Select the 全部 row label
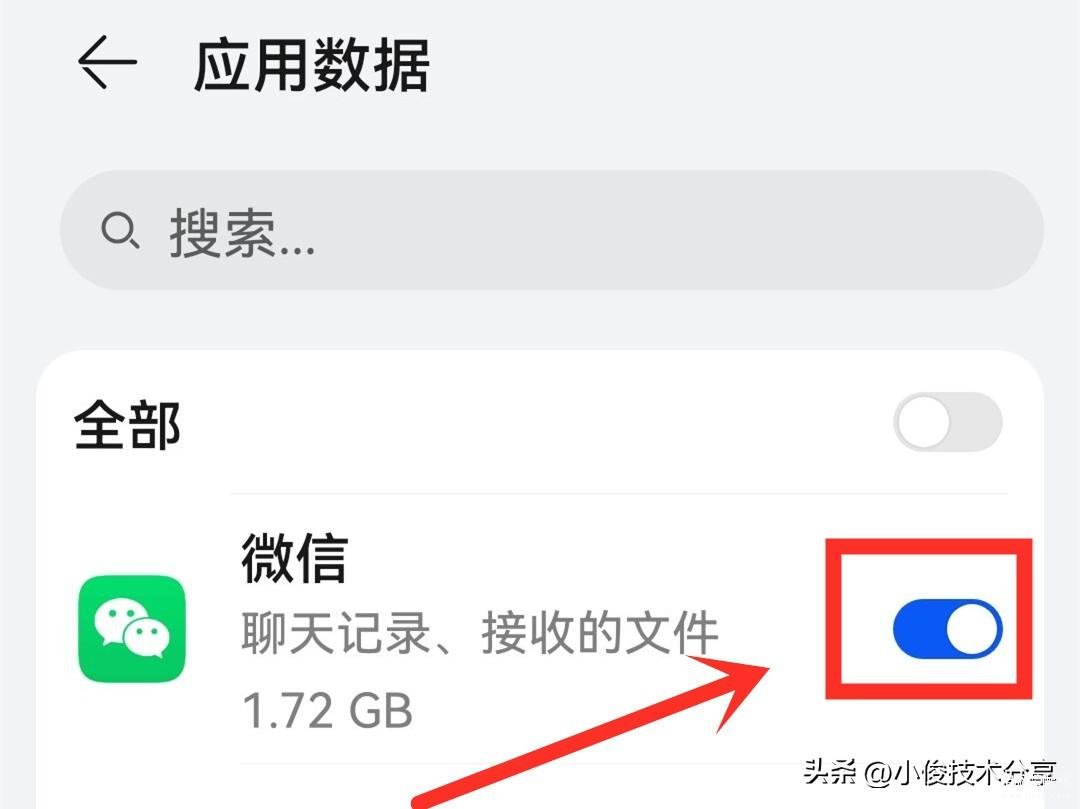This screenshot has width=1080, height=809. (127, 425)
